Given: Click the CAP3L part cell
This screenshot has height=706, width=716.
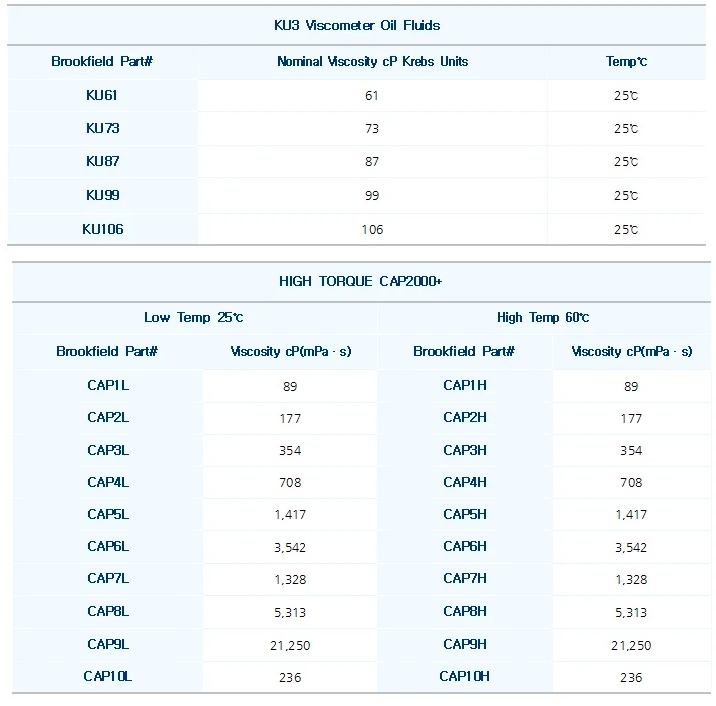Looking at the screenshot, I should click(x=107, y=450).
